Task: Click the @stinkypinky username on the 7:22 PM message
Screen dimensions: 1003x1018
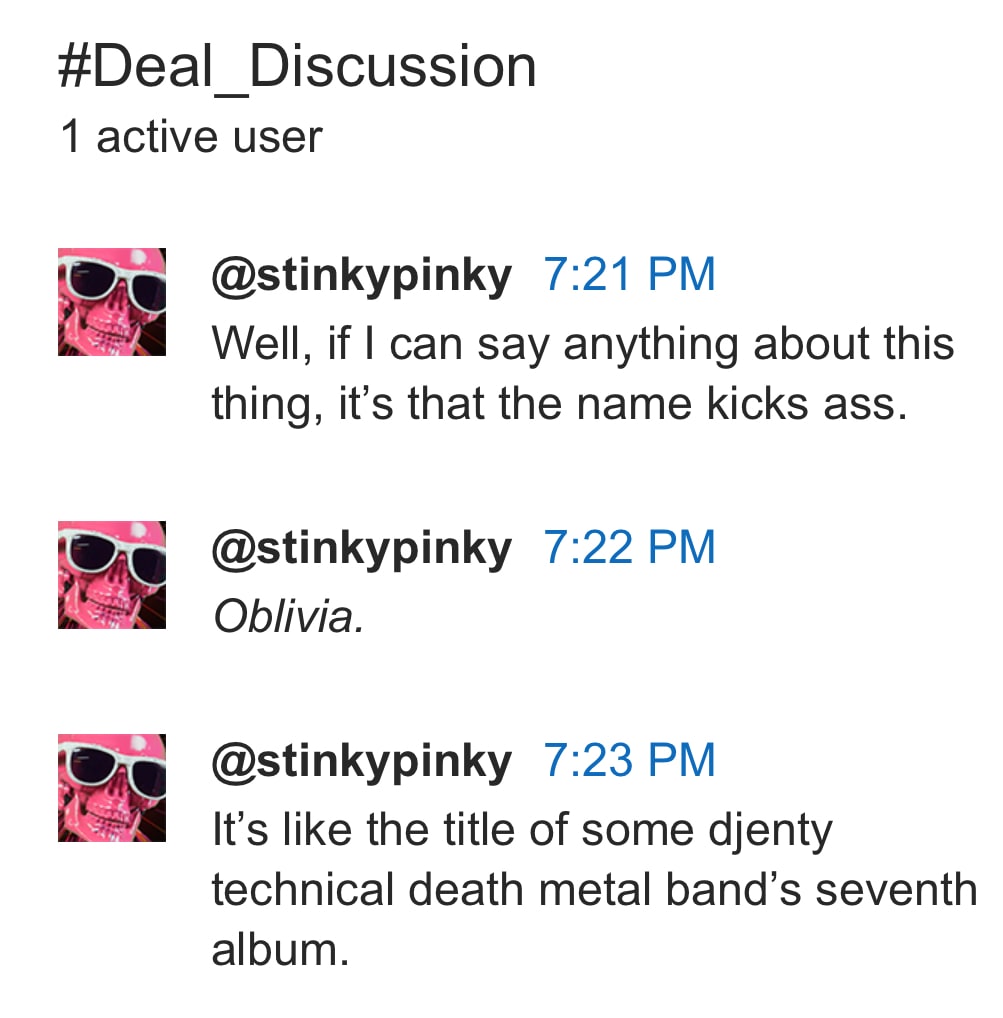Action: tap(361, 548)
